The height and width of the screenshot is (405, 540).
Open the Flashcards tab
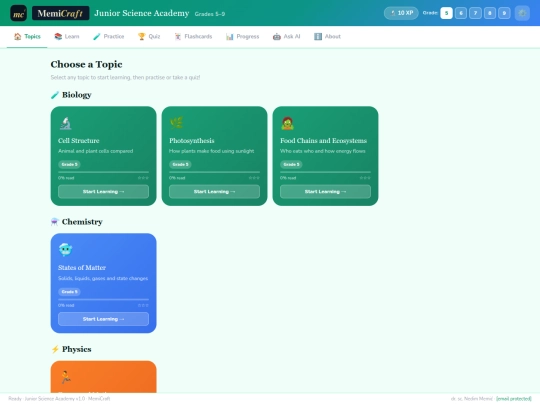click(193, 37)
